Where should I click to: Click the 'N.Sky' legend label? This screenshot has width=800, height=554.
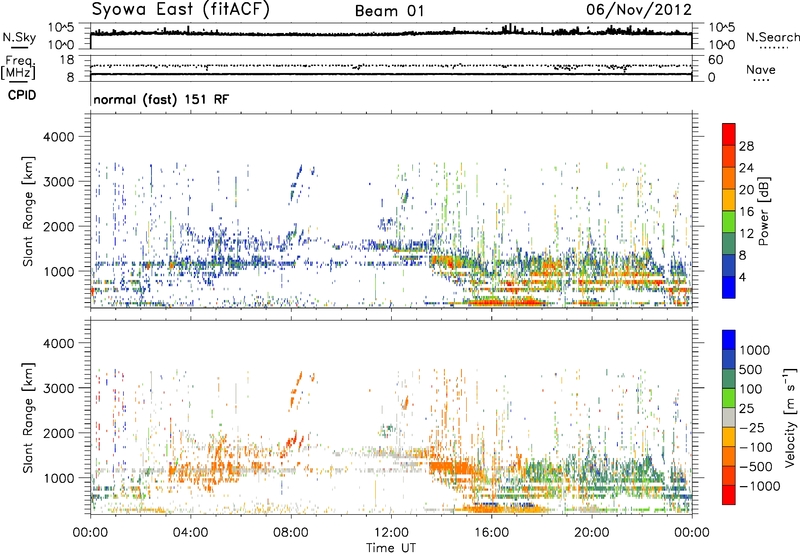coord(19,37)
